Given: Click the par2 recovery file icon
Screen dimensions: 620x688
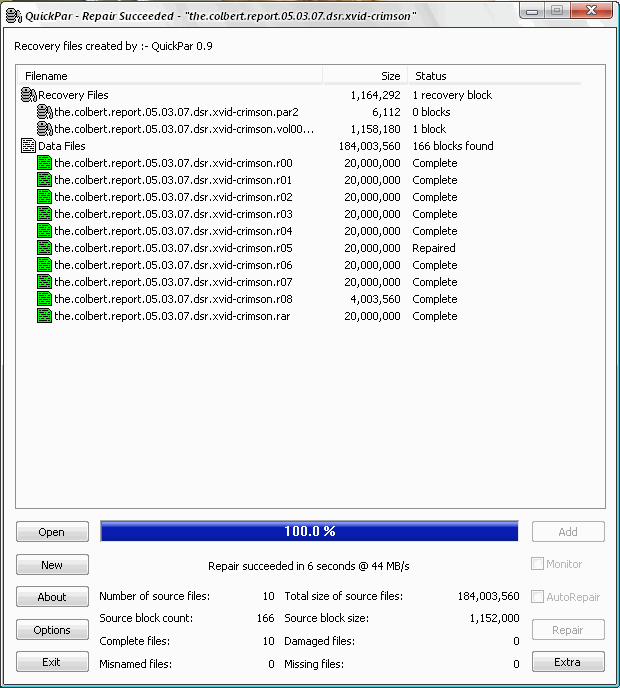Looking at the screenshot, I should 44,112.
